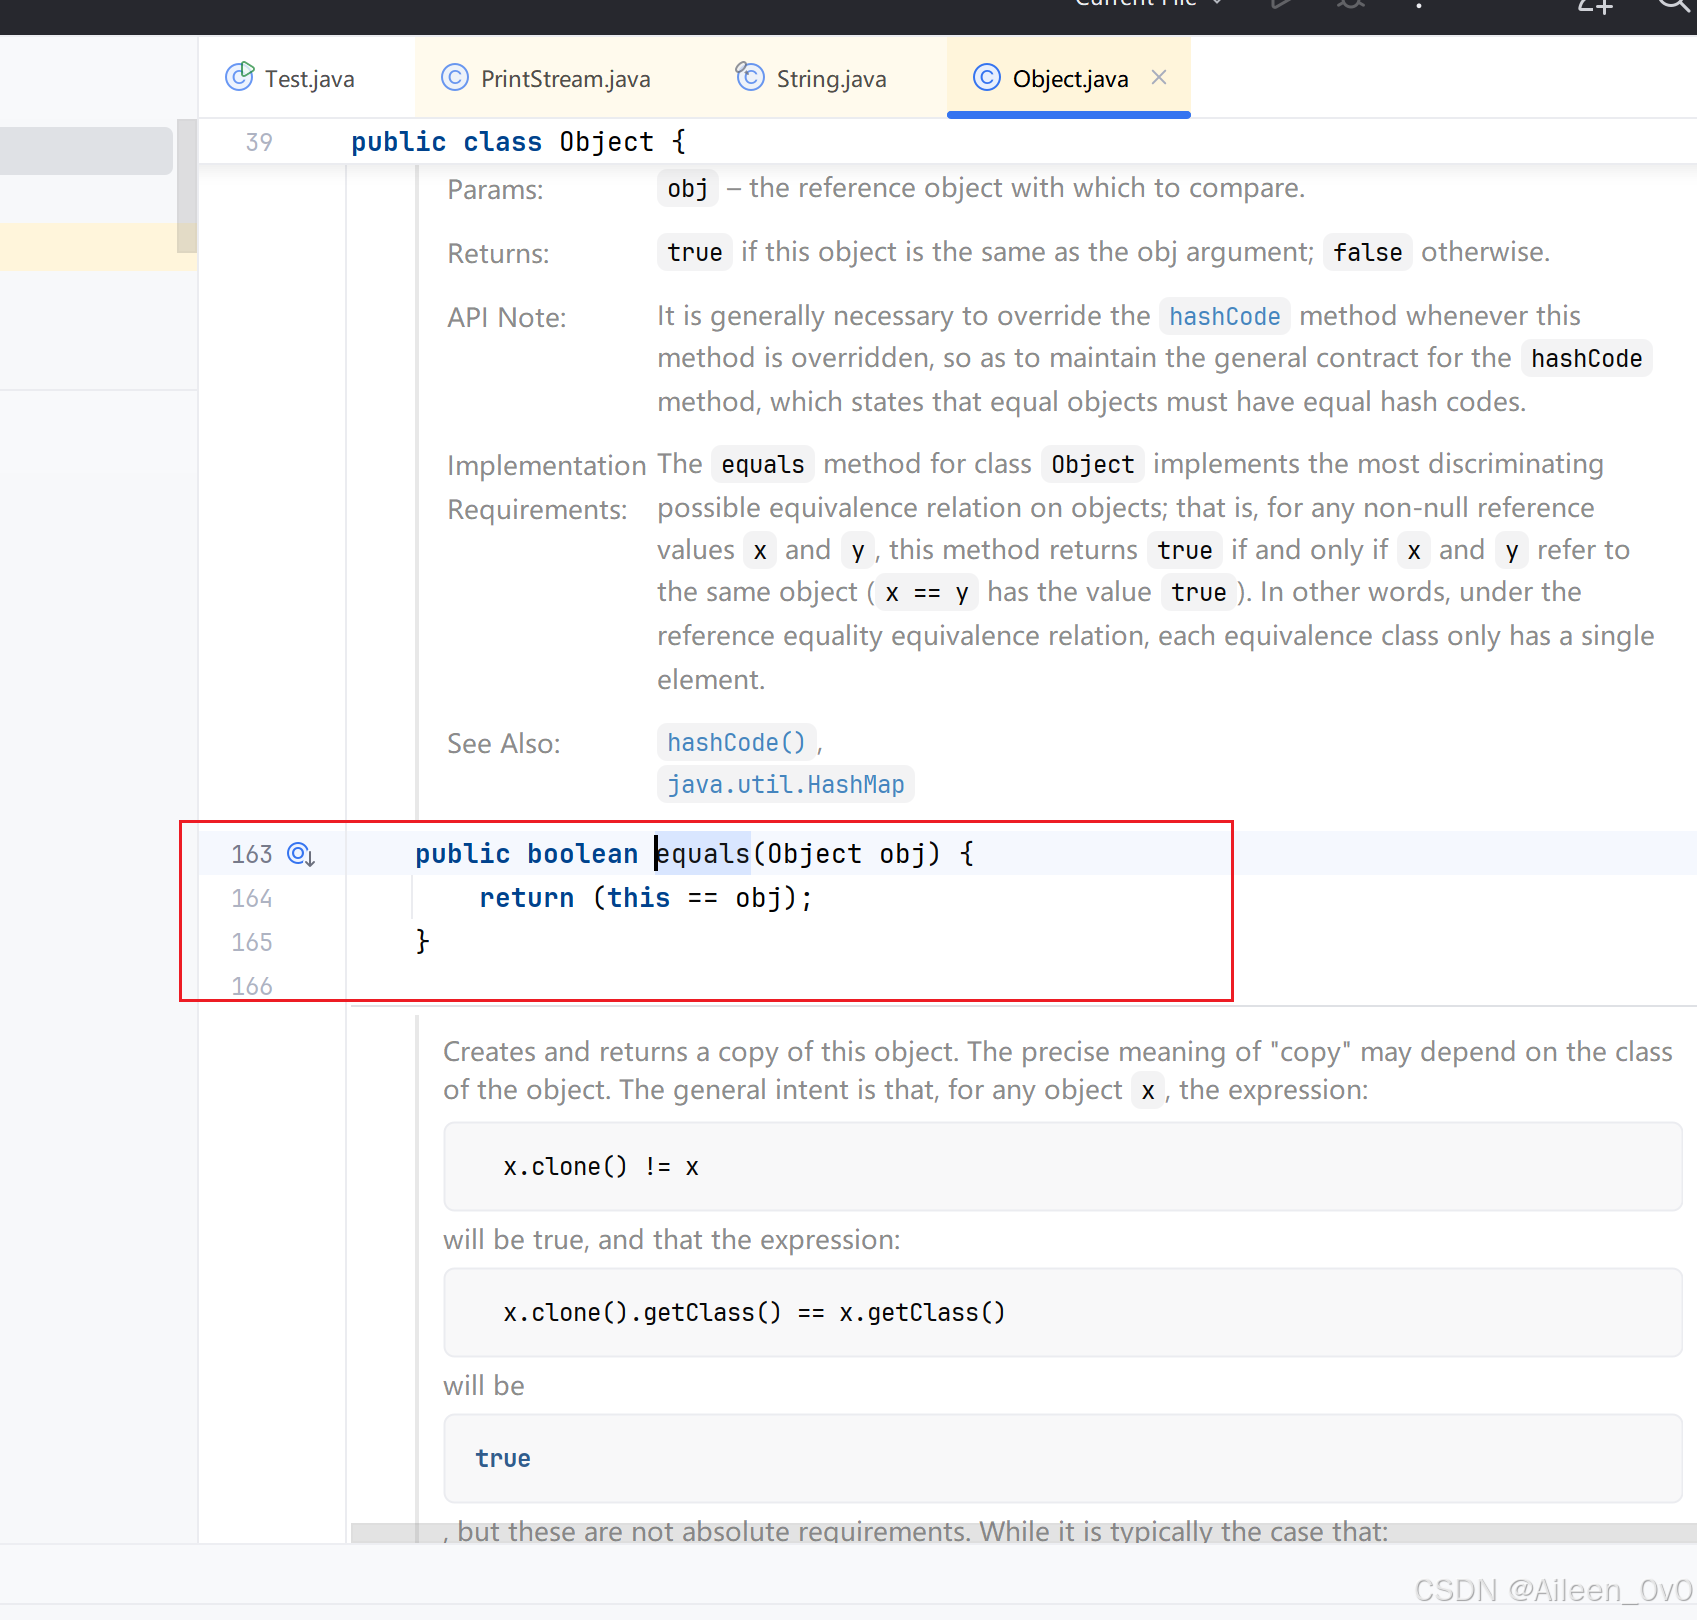Click line number 164 in the gutter
1697x1620 pixels.
click(252, 898)
